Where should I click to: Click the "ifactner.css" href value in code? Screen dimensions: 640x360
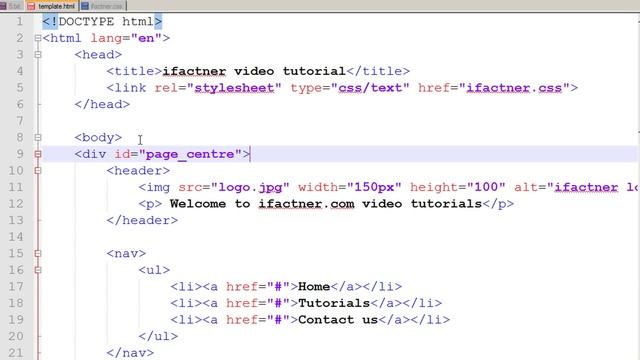click(x=514, y=88)
